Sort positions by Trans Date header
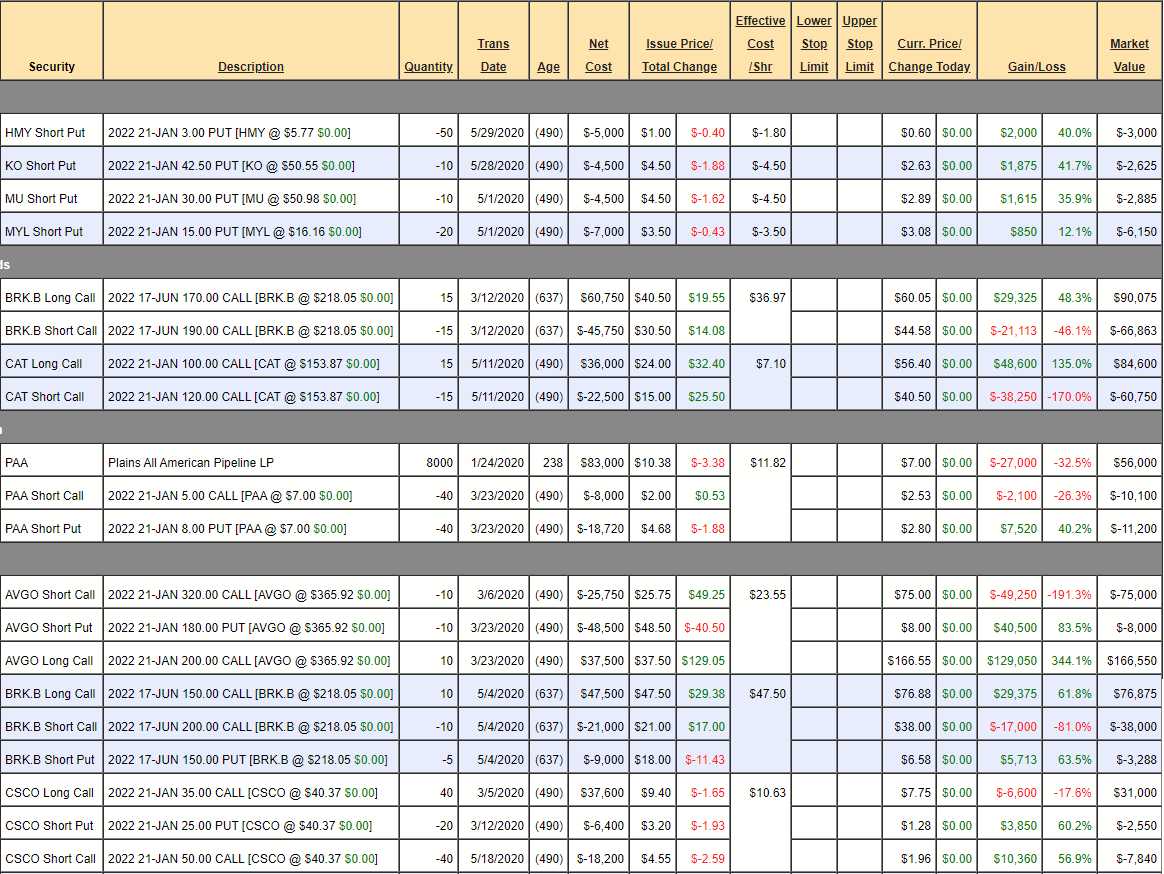 [x=493, y=55]
